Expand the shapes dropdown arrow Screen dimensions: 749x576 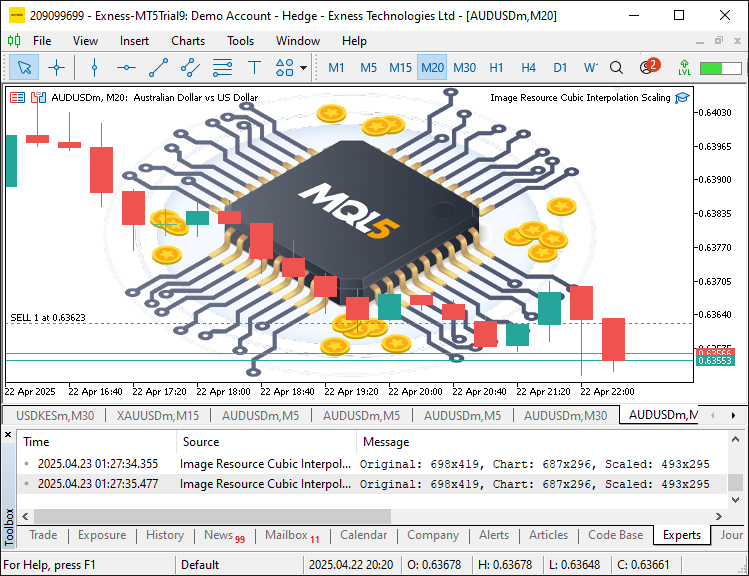click(303, 67)
